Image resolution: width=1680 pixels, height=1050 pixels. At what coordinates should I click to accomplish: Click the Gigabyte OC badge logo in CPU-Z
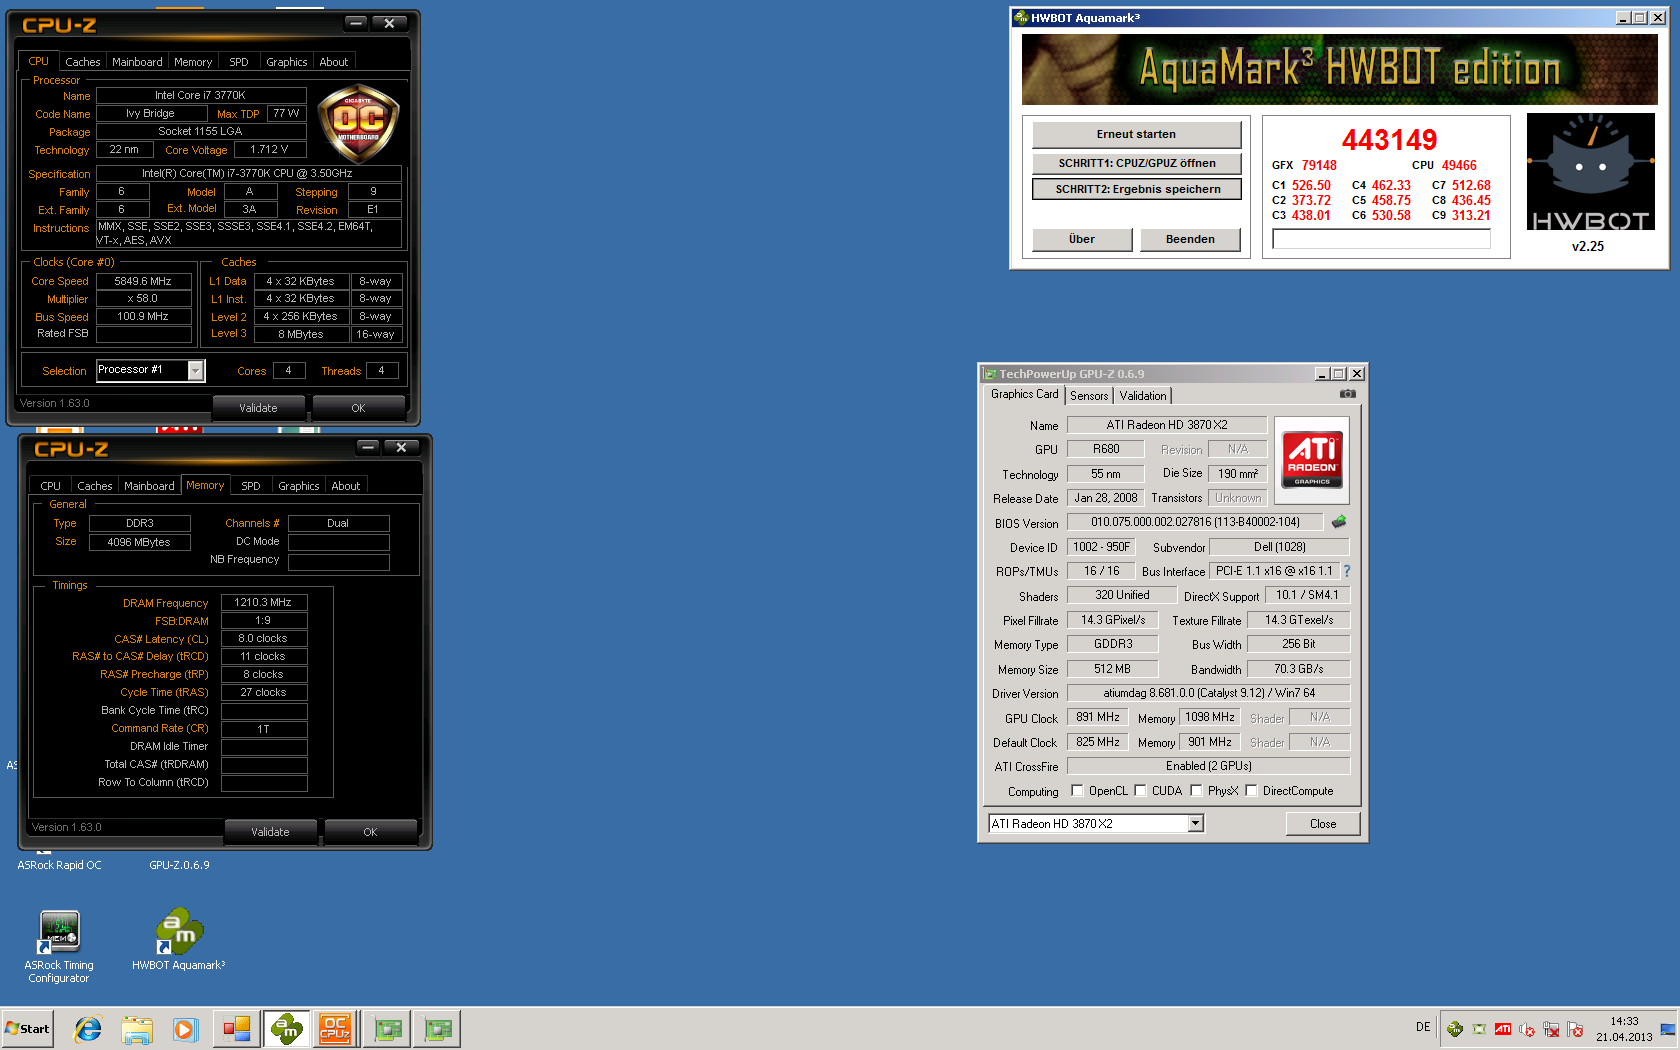coord(358,124)
